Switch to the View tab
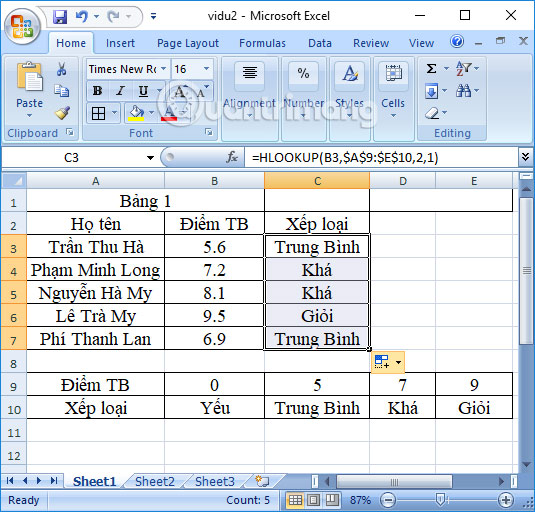The image size is (535, 512). [x=421, y=43]
